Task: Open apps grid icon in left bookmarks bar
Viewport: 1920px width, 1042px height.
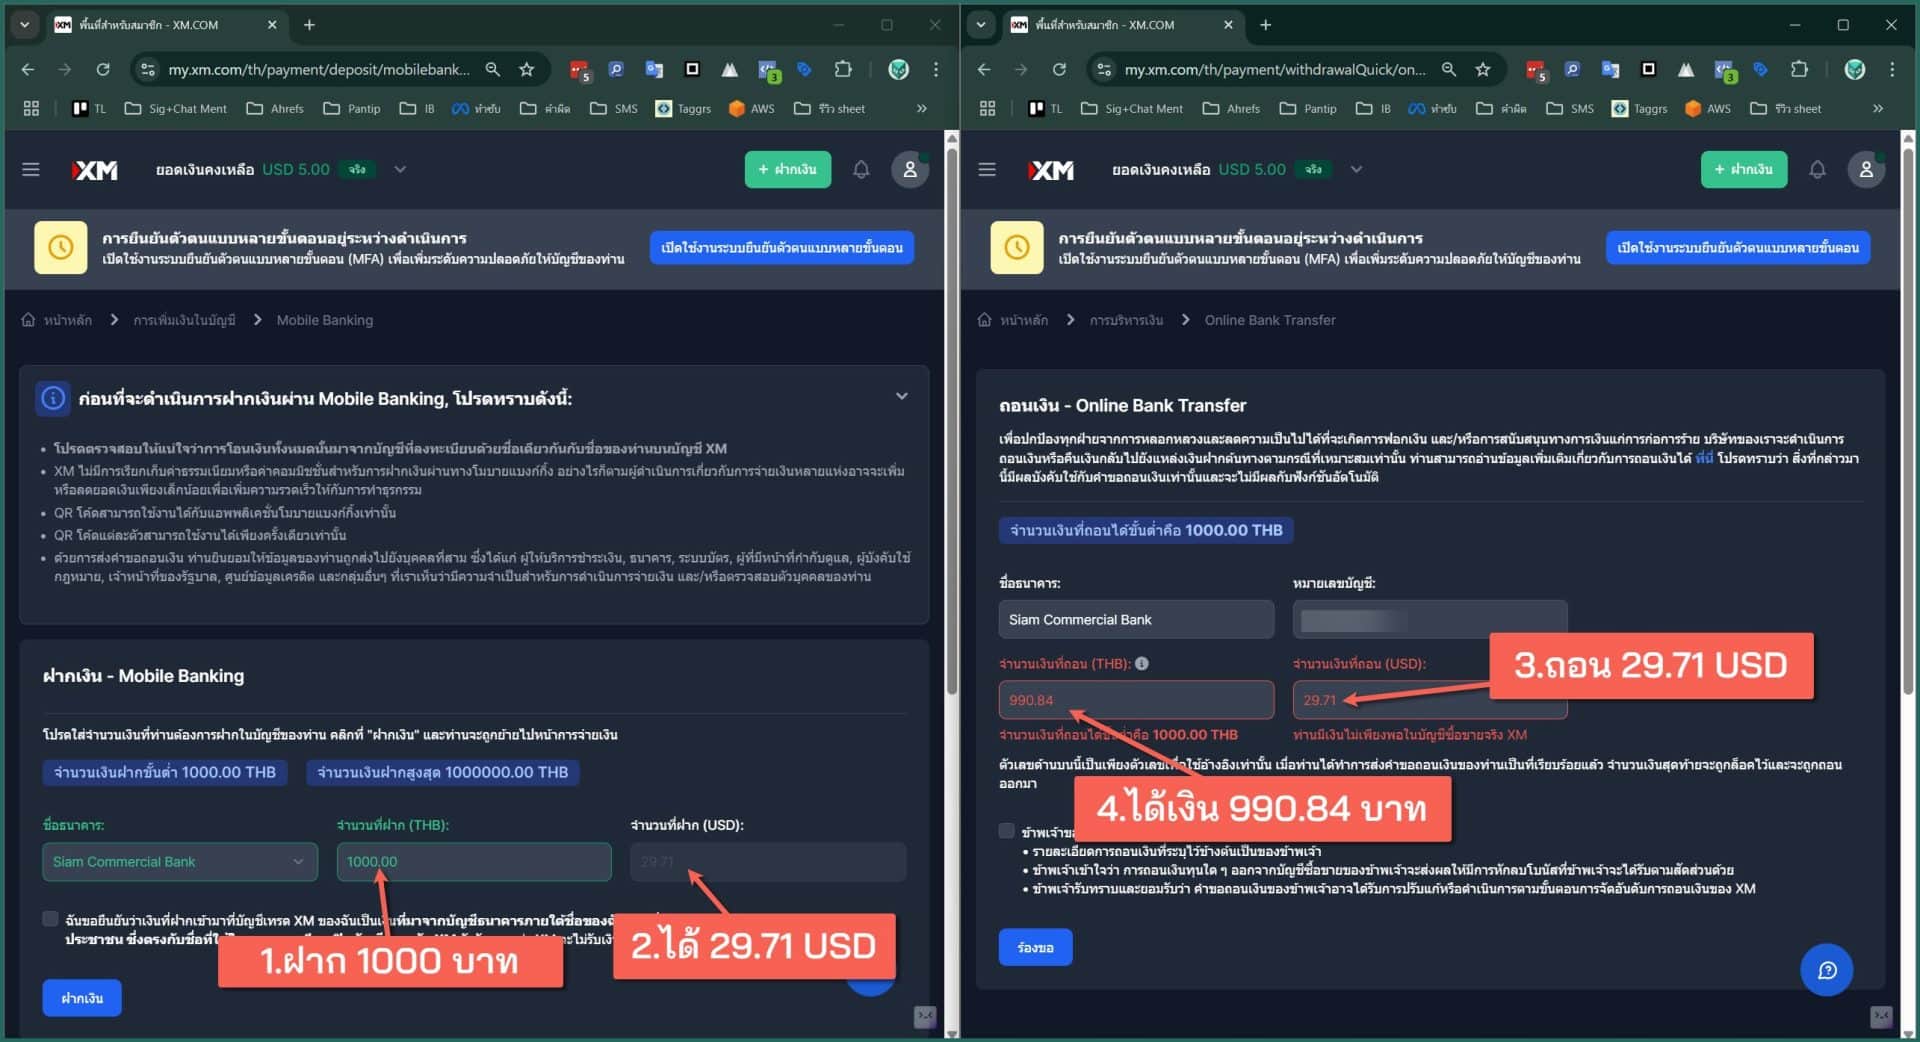Action: tap(31, 108)
